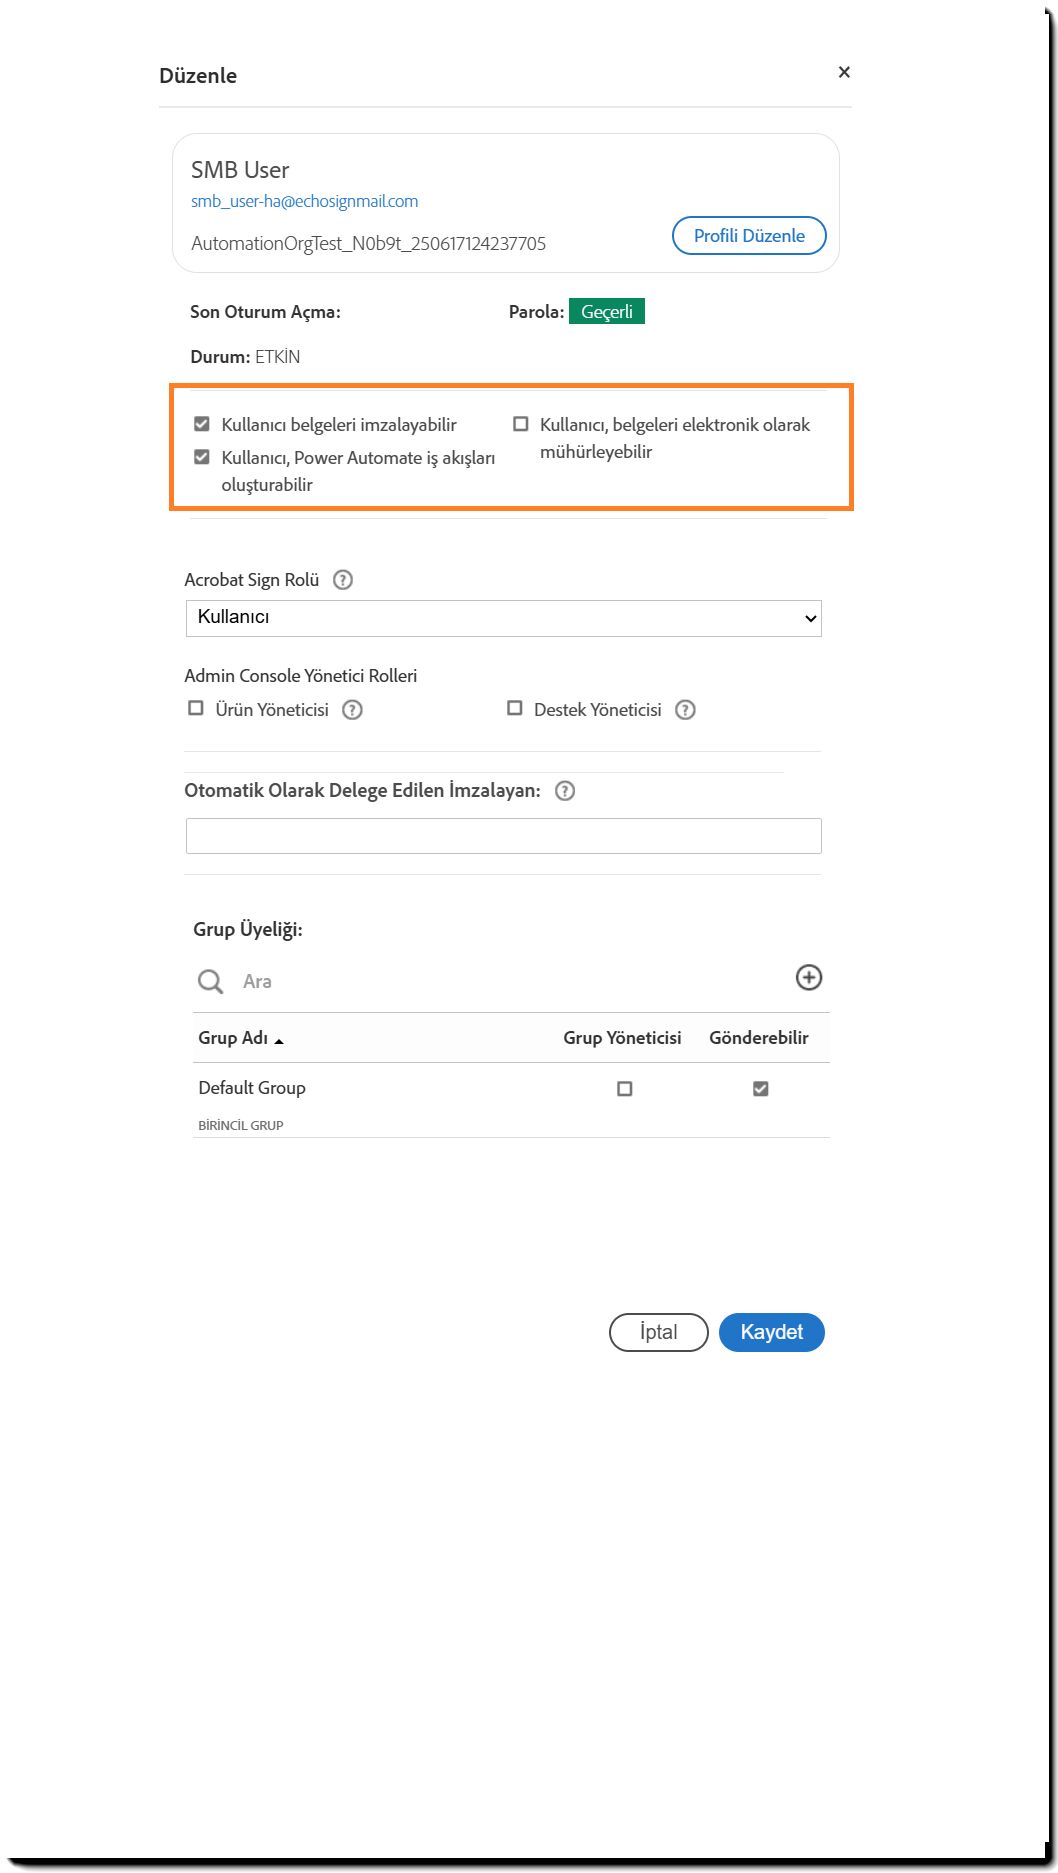Toggle Power Automate iş akışları checkbox
Viewport: 1058px width, 1873px height.
(202, 457)
